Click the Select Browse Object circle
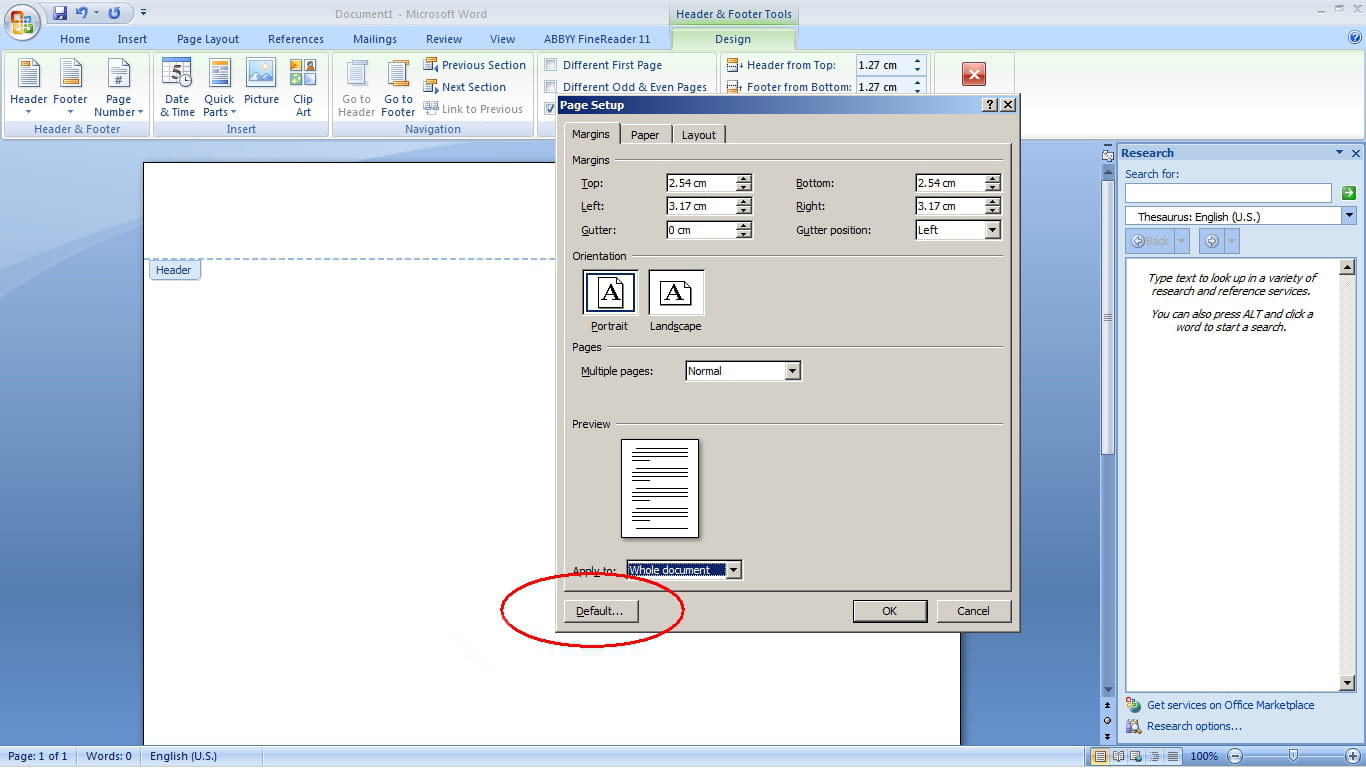 tap(1107, 720)
